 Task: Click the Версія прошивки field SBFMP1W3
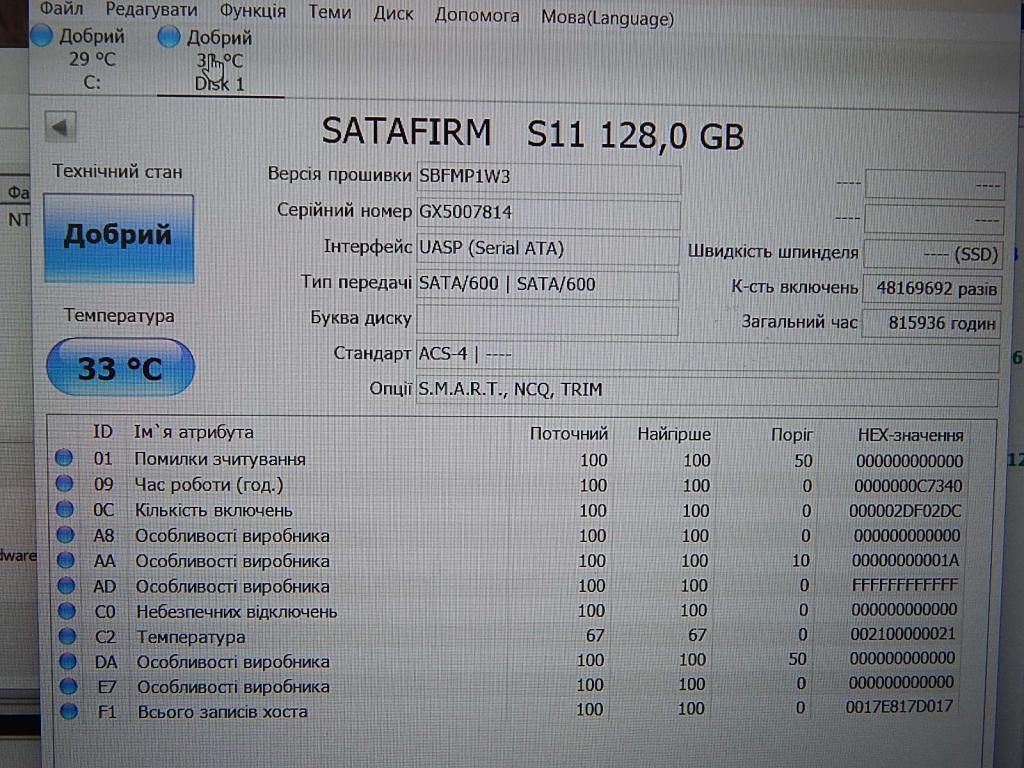(x=547, y=177)
